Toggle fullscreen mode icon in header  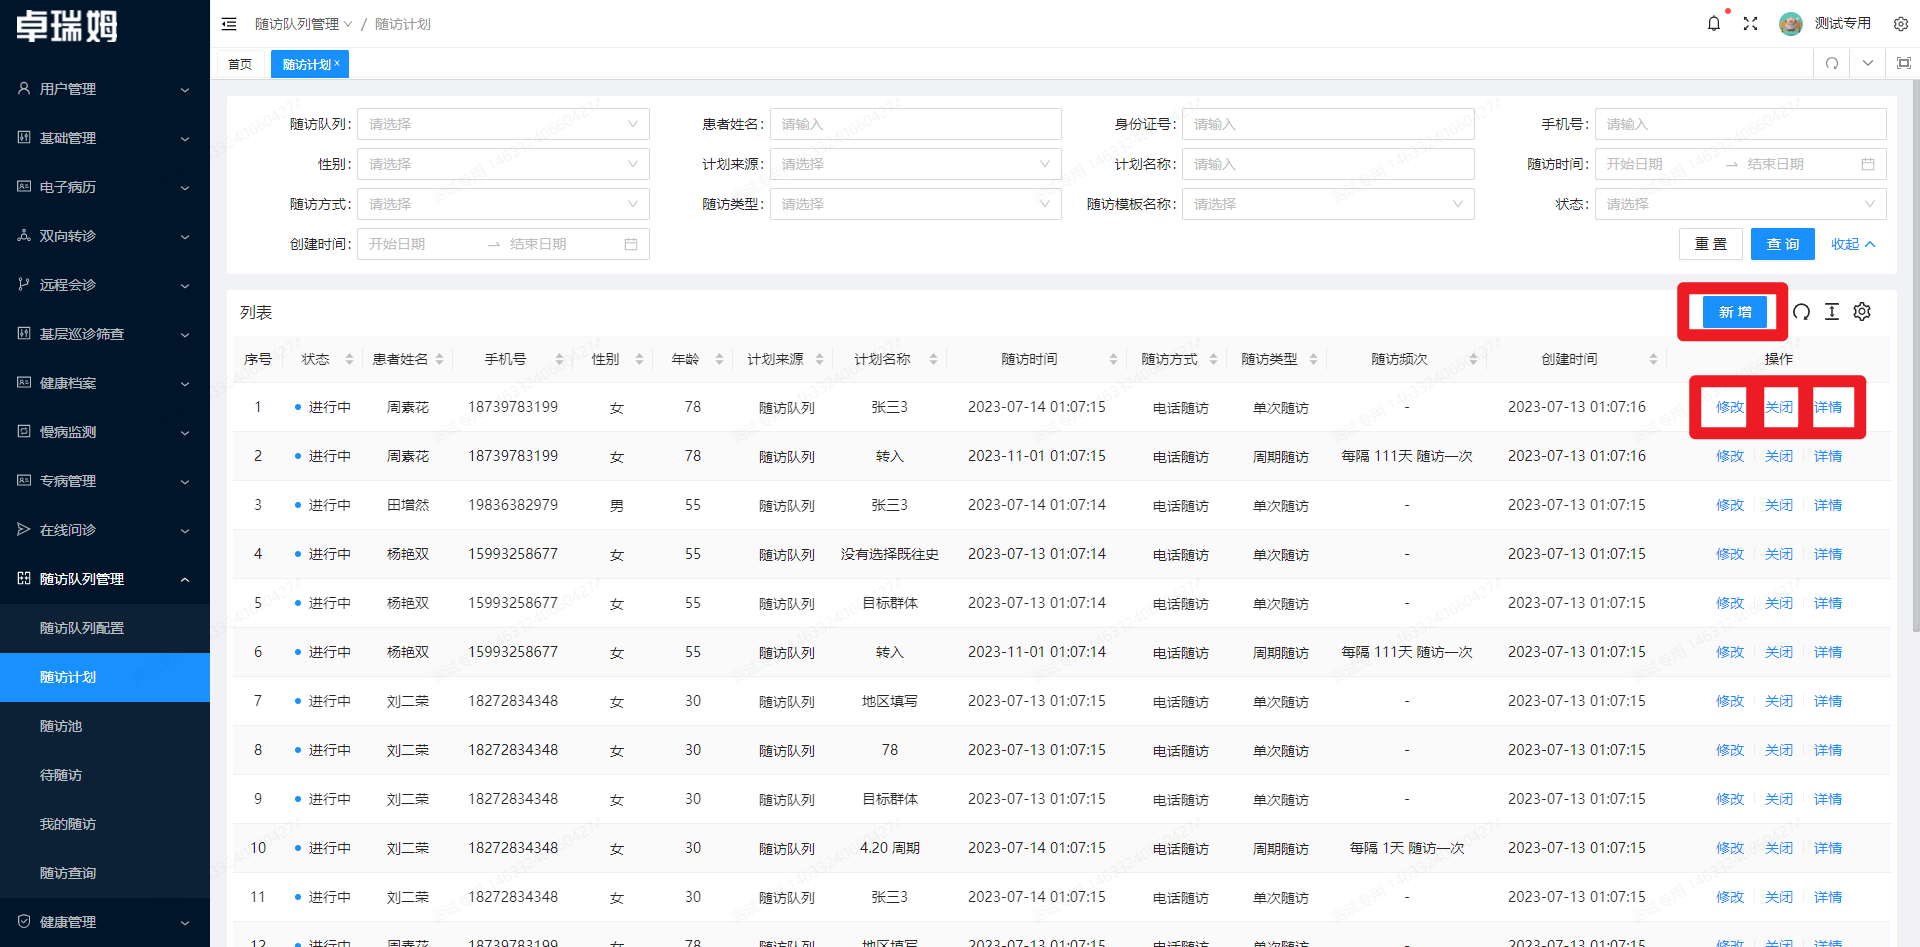(x=1750, y=23)
